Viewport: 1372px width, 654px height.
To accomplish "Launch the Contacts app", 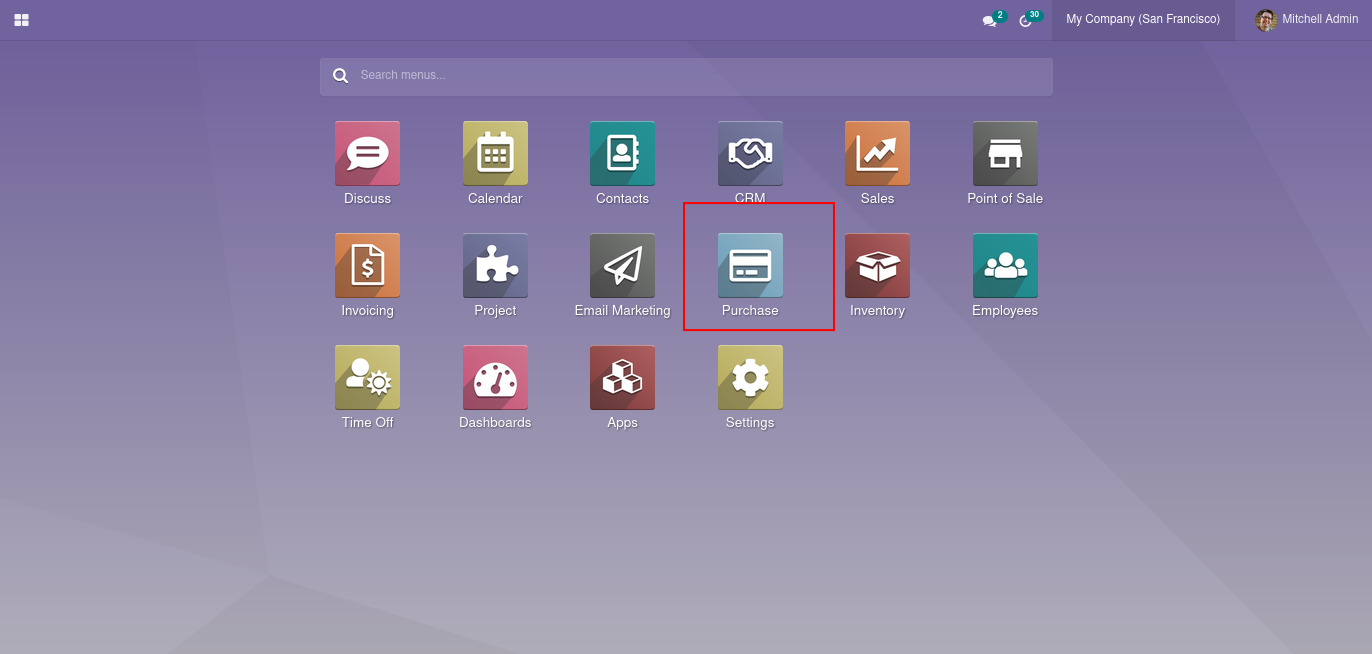I will coord(622,154).
